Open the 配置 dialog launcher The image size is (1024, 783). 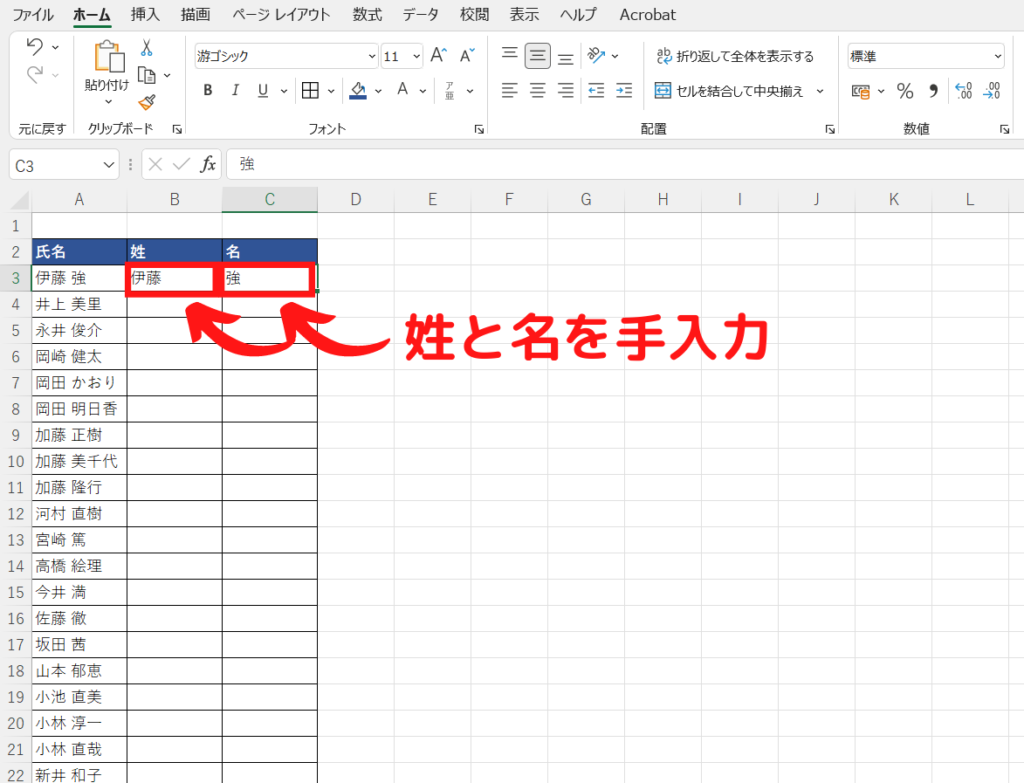tap(830, 129)
